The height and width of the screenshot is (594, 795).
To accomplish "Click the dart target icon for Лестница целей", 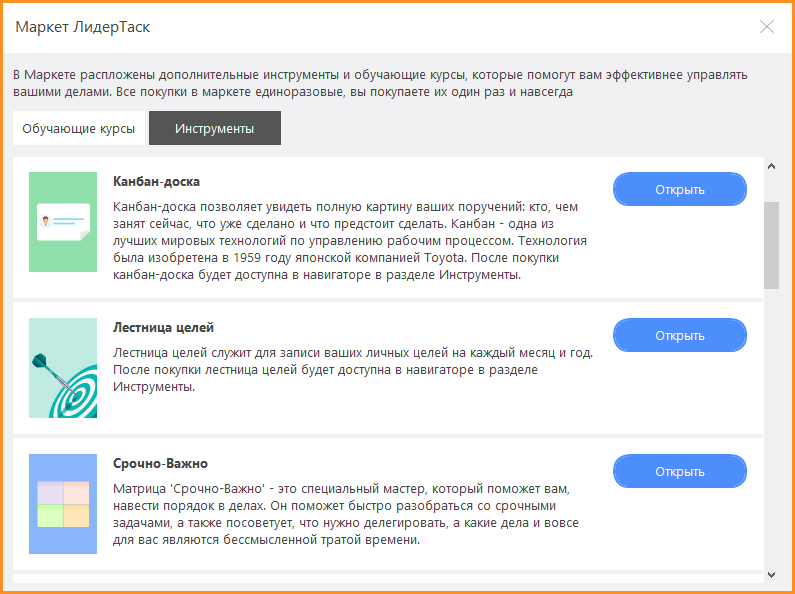I will click(x=63, y=368).
